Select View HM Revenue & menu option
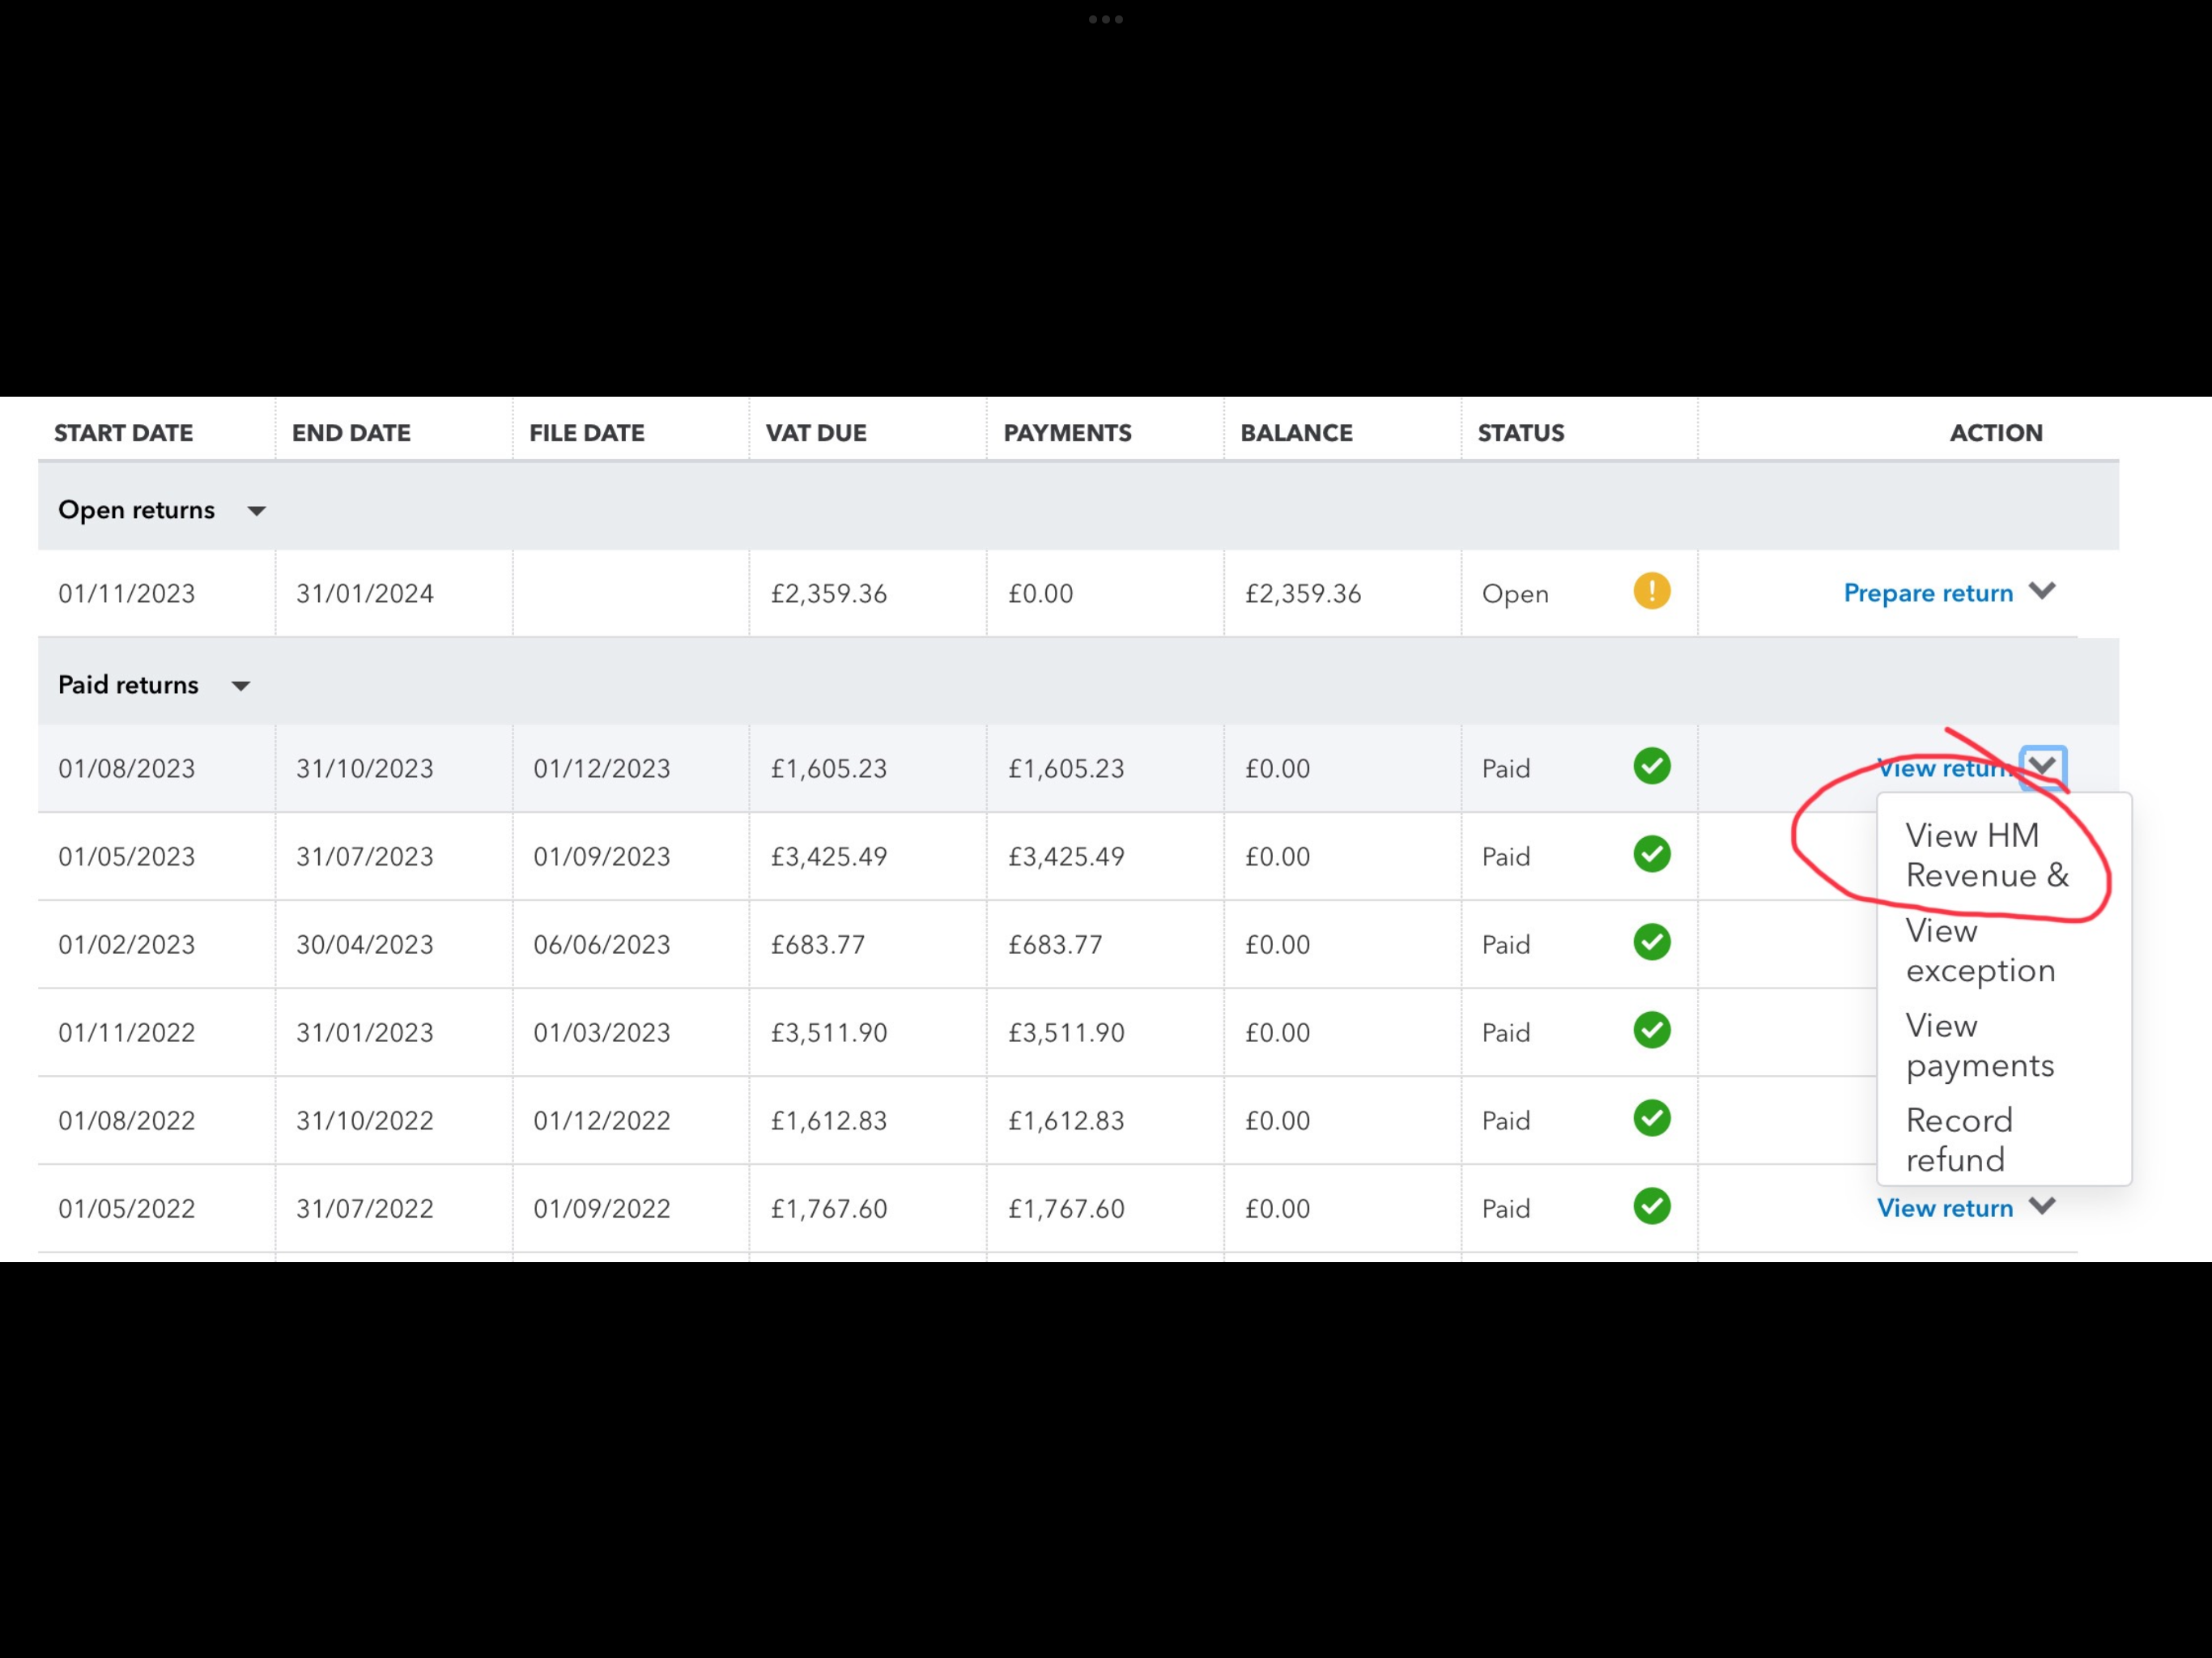This screenshot has width=2212, height=1658. pos(1986,855)
